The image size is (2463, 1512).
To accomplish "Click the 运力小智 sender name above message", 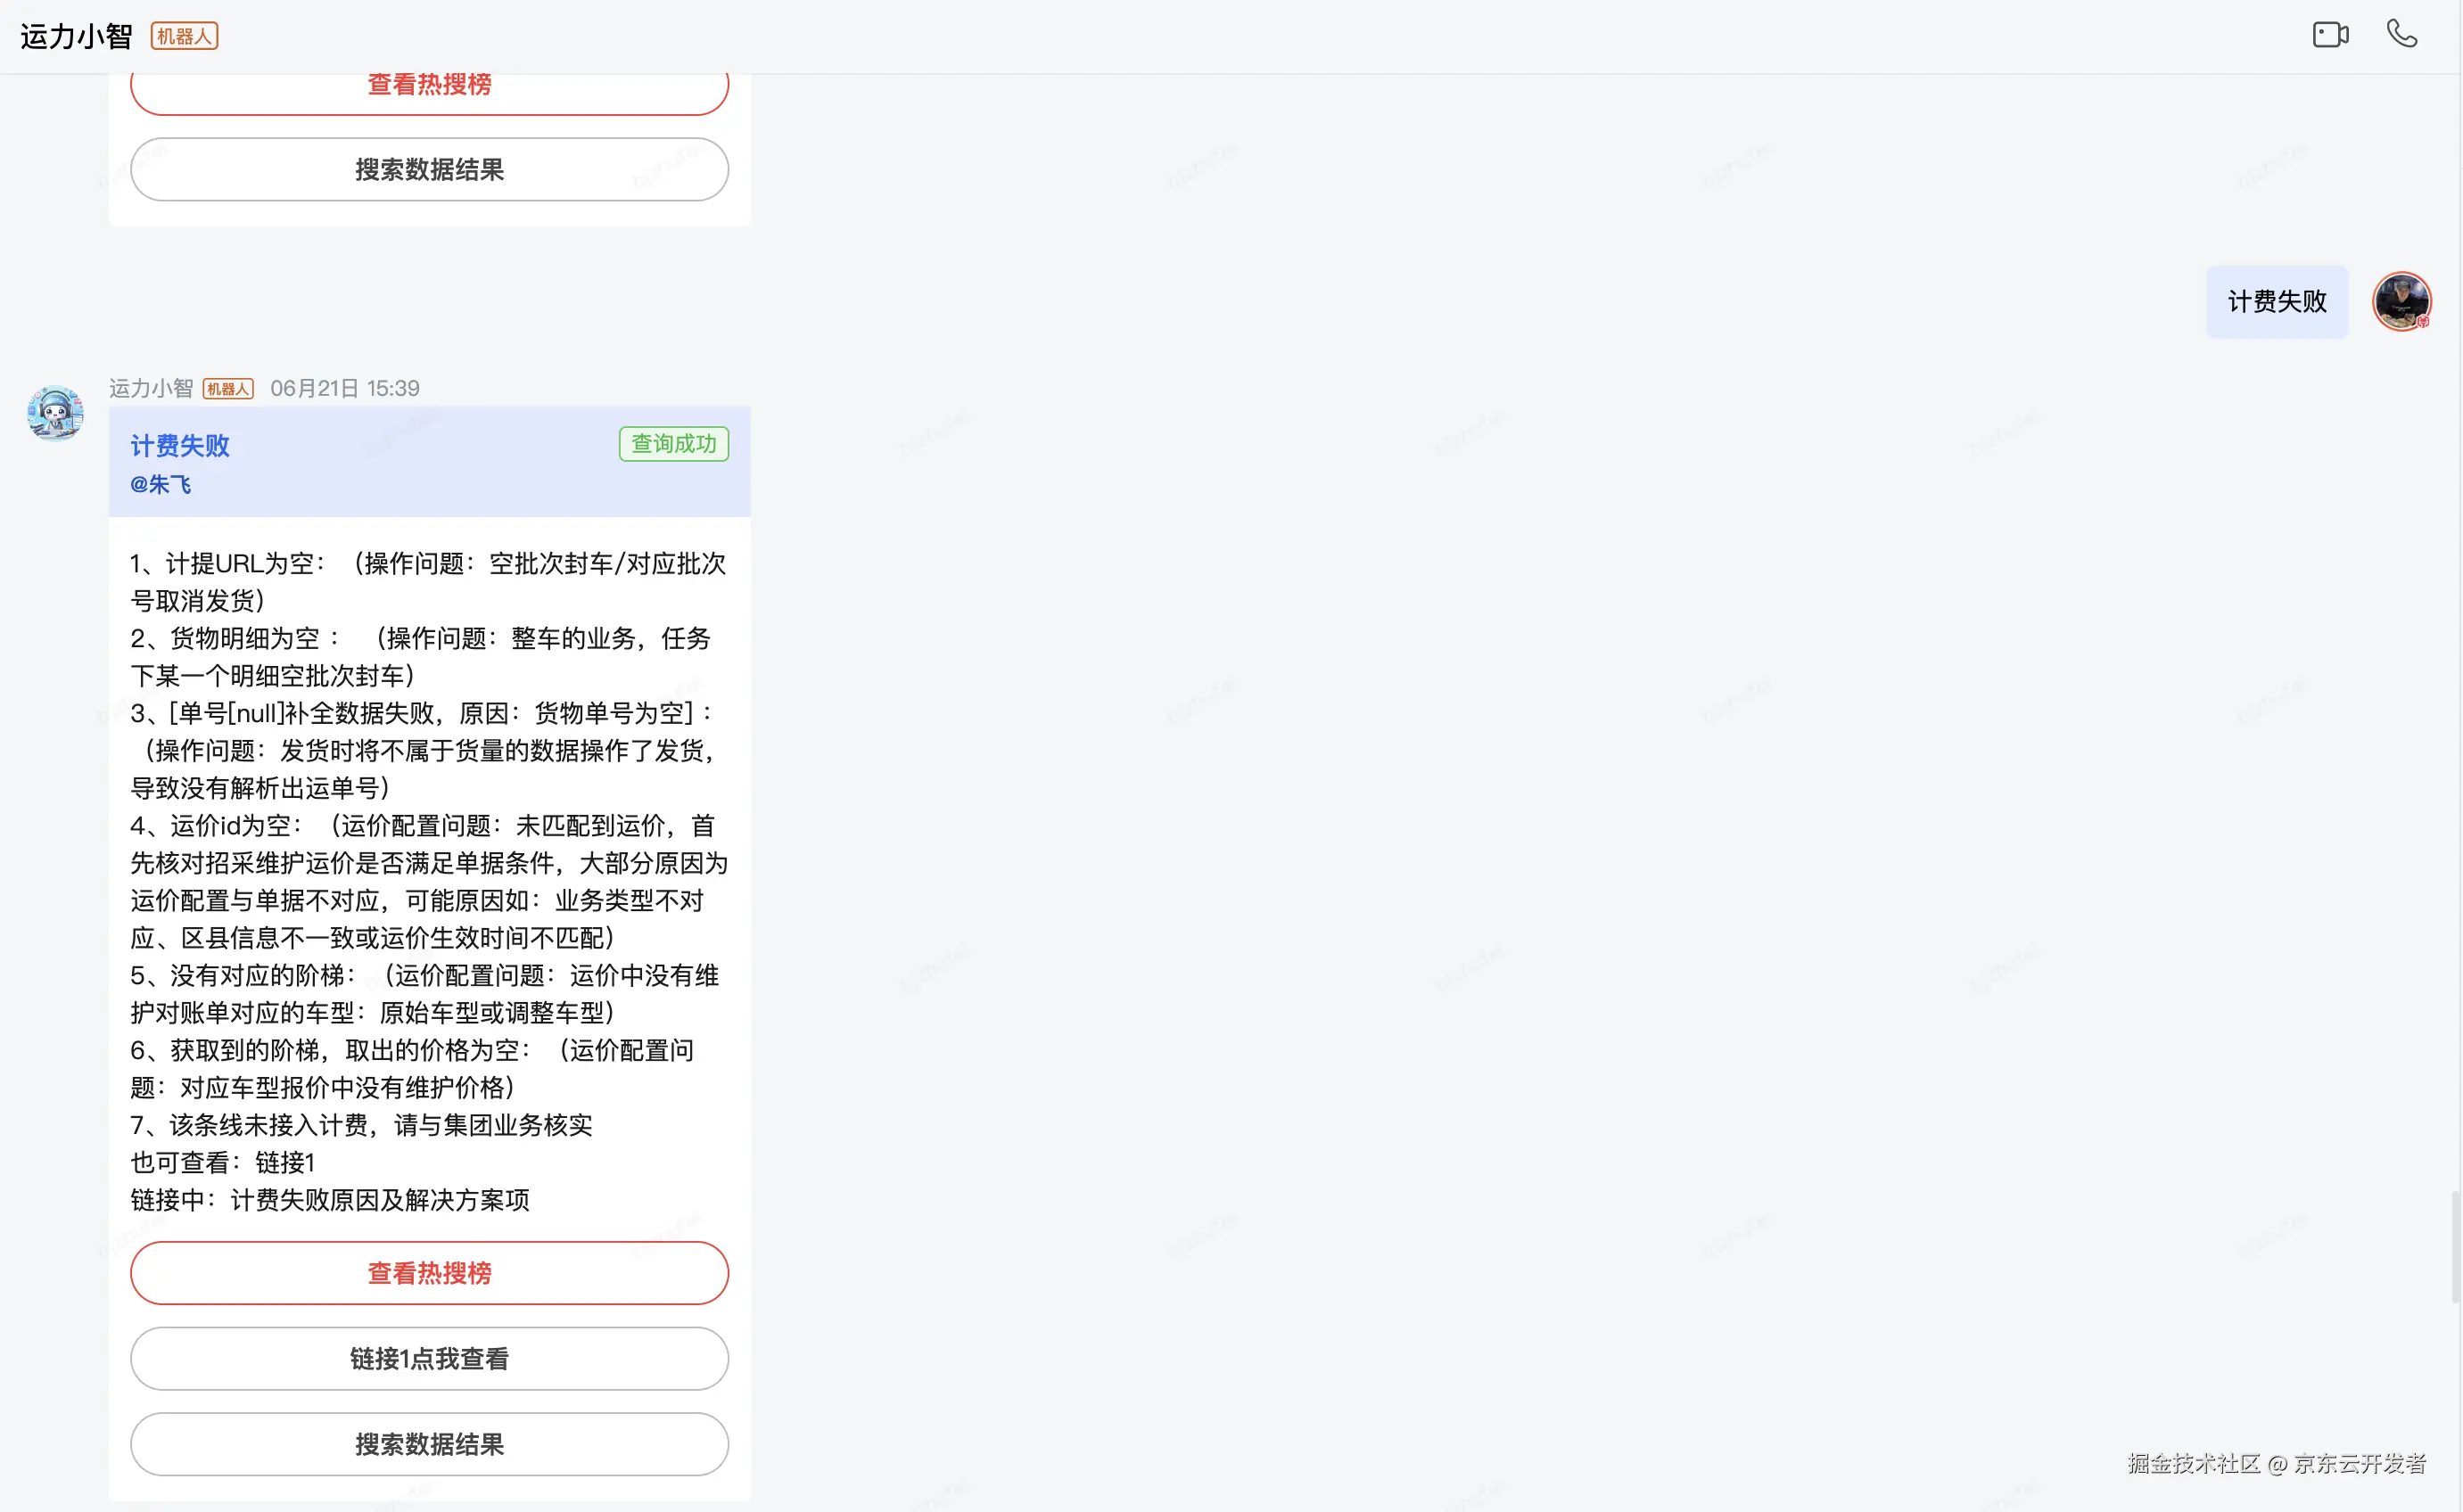I will coord(150,388).
